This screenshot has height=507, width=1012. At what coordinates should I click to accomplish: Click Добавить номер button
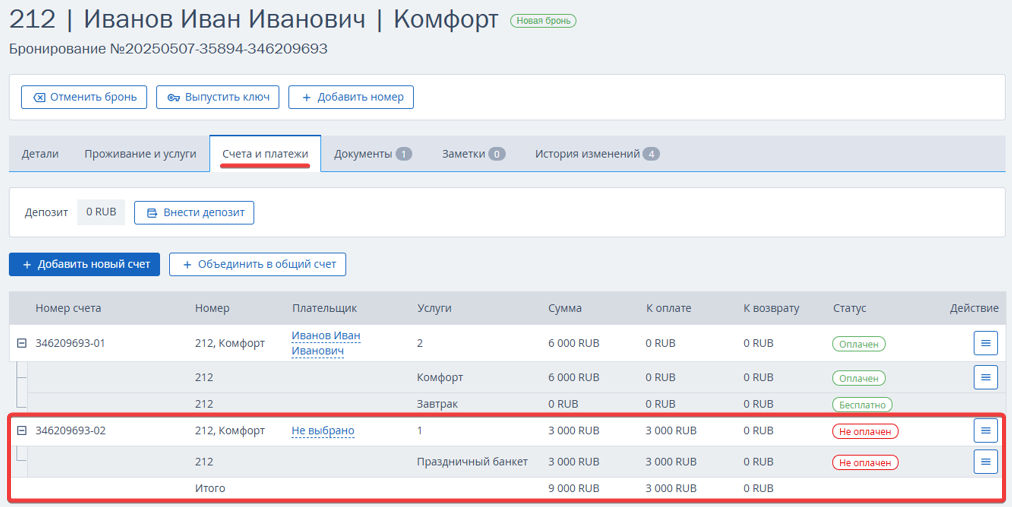(351, 97)
